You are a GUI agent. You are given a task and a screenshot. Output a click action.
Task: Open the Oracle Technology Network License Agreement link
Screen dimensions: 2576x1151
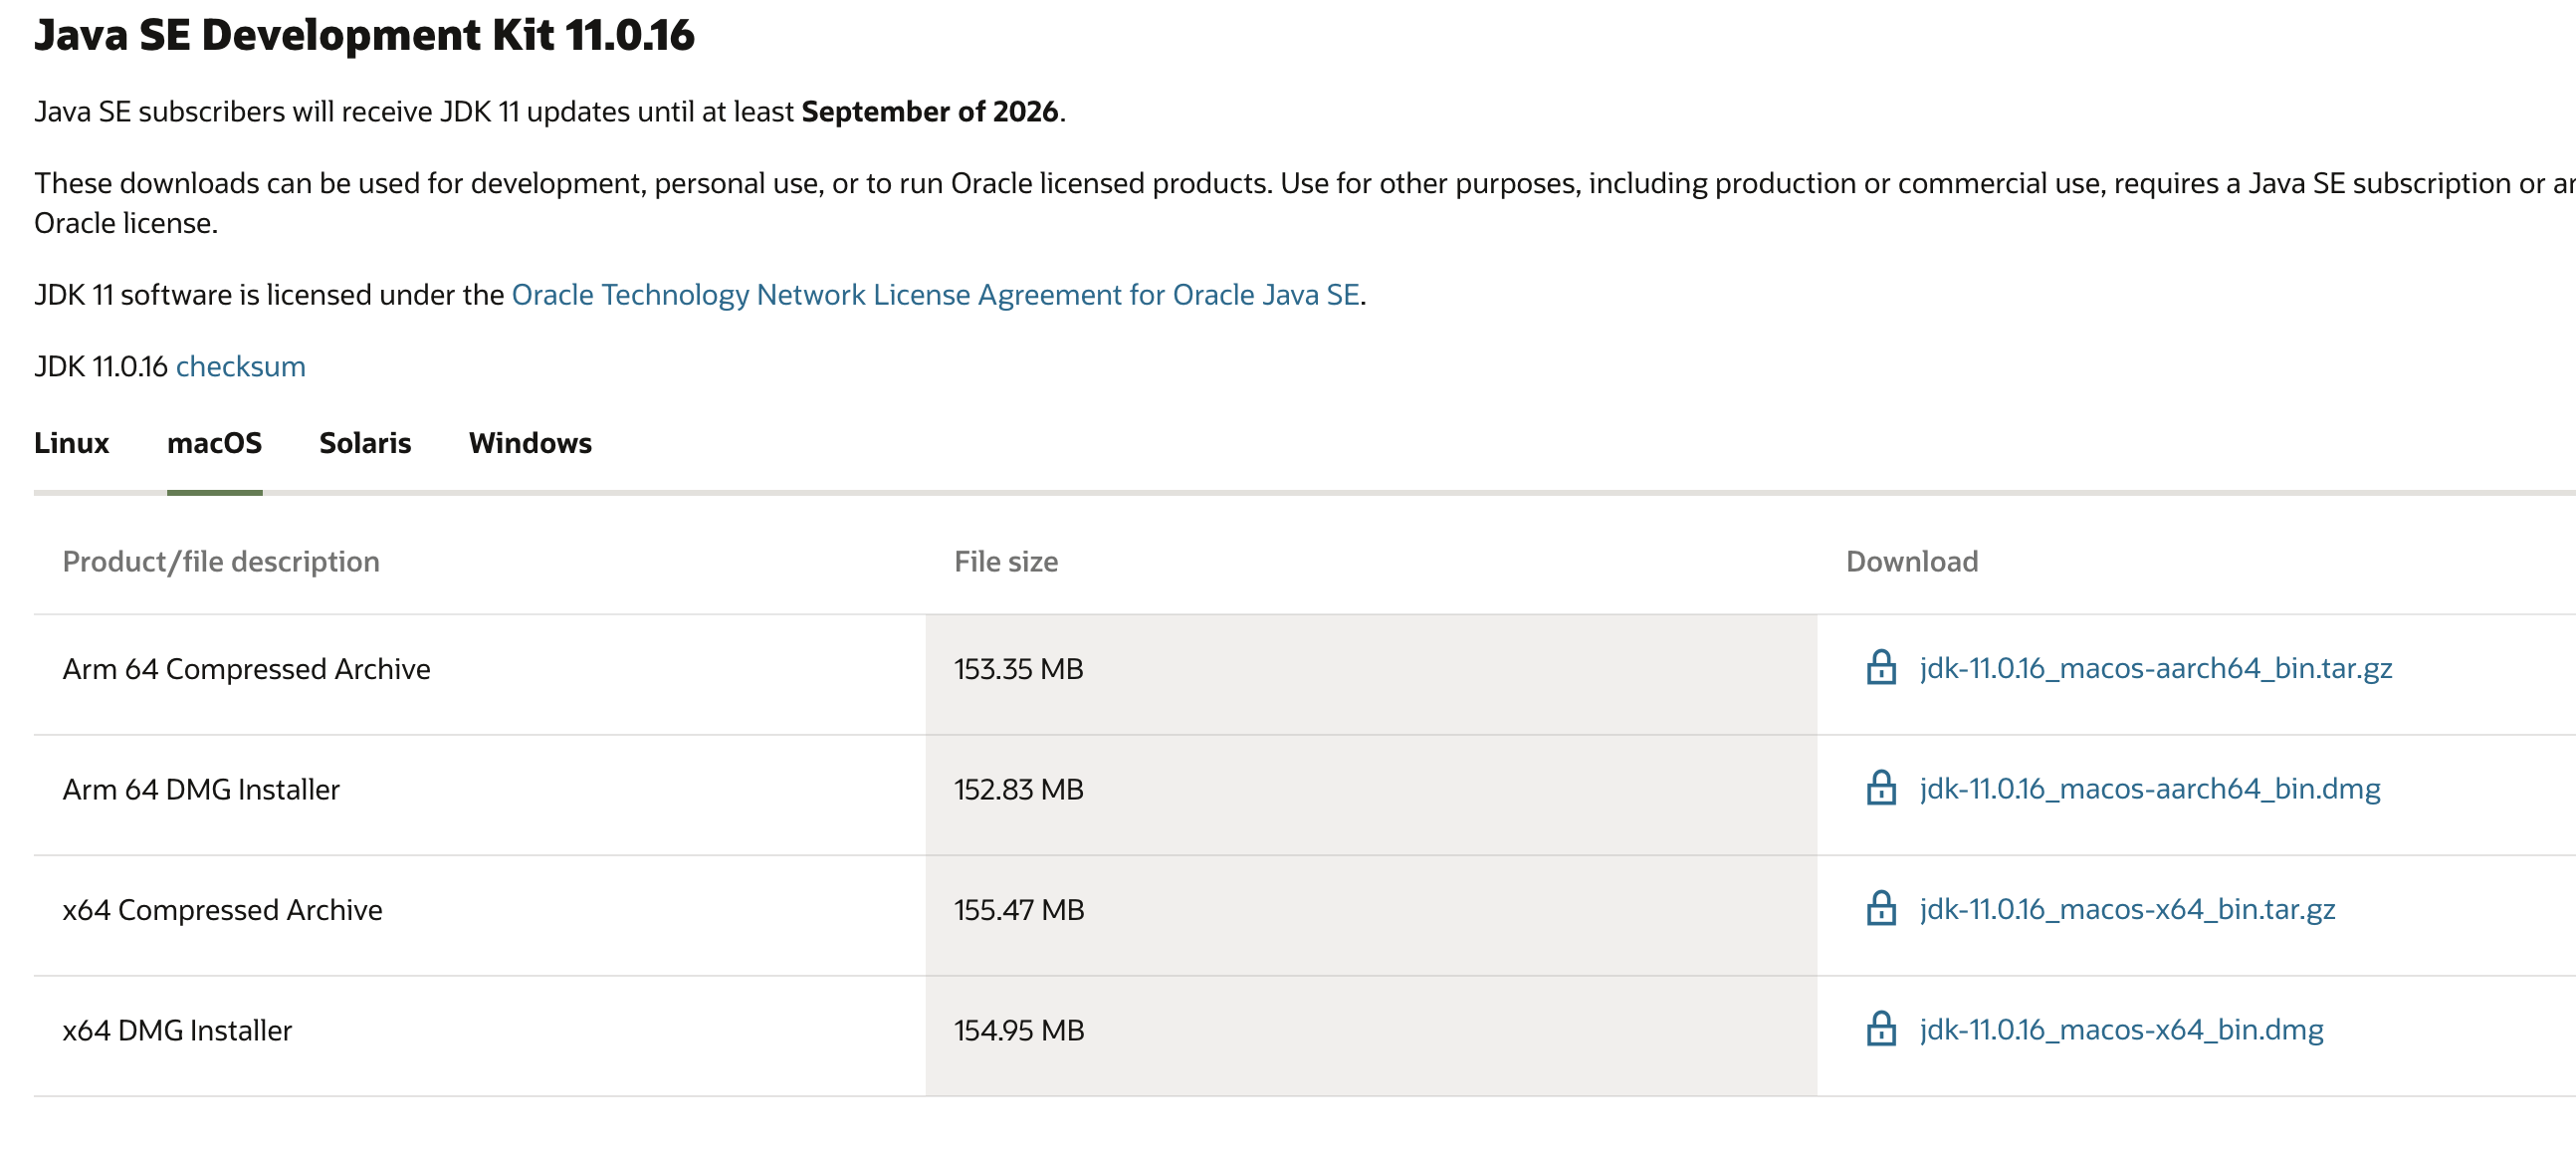(935, 295)
